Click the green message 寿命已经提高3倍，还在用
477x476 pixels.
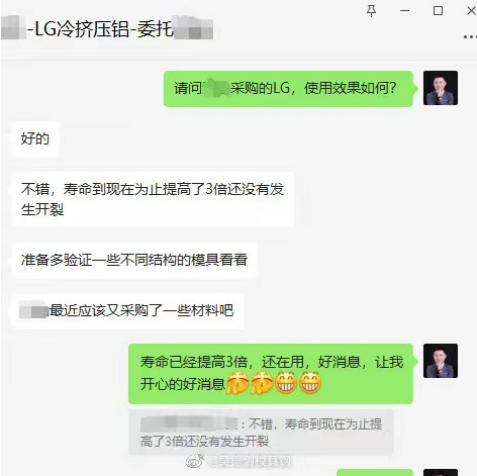pos(271,373)
